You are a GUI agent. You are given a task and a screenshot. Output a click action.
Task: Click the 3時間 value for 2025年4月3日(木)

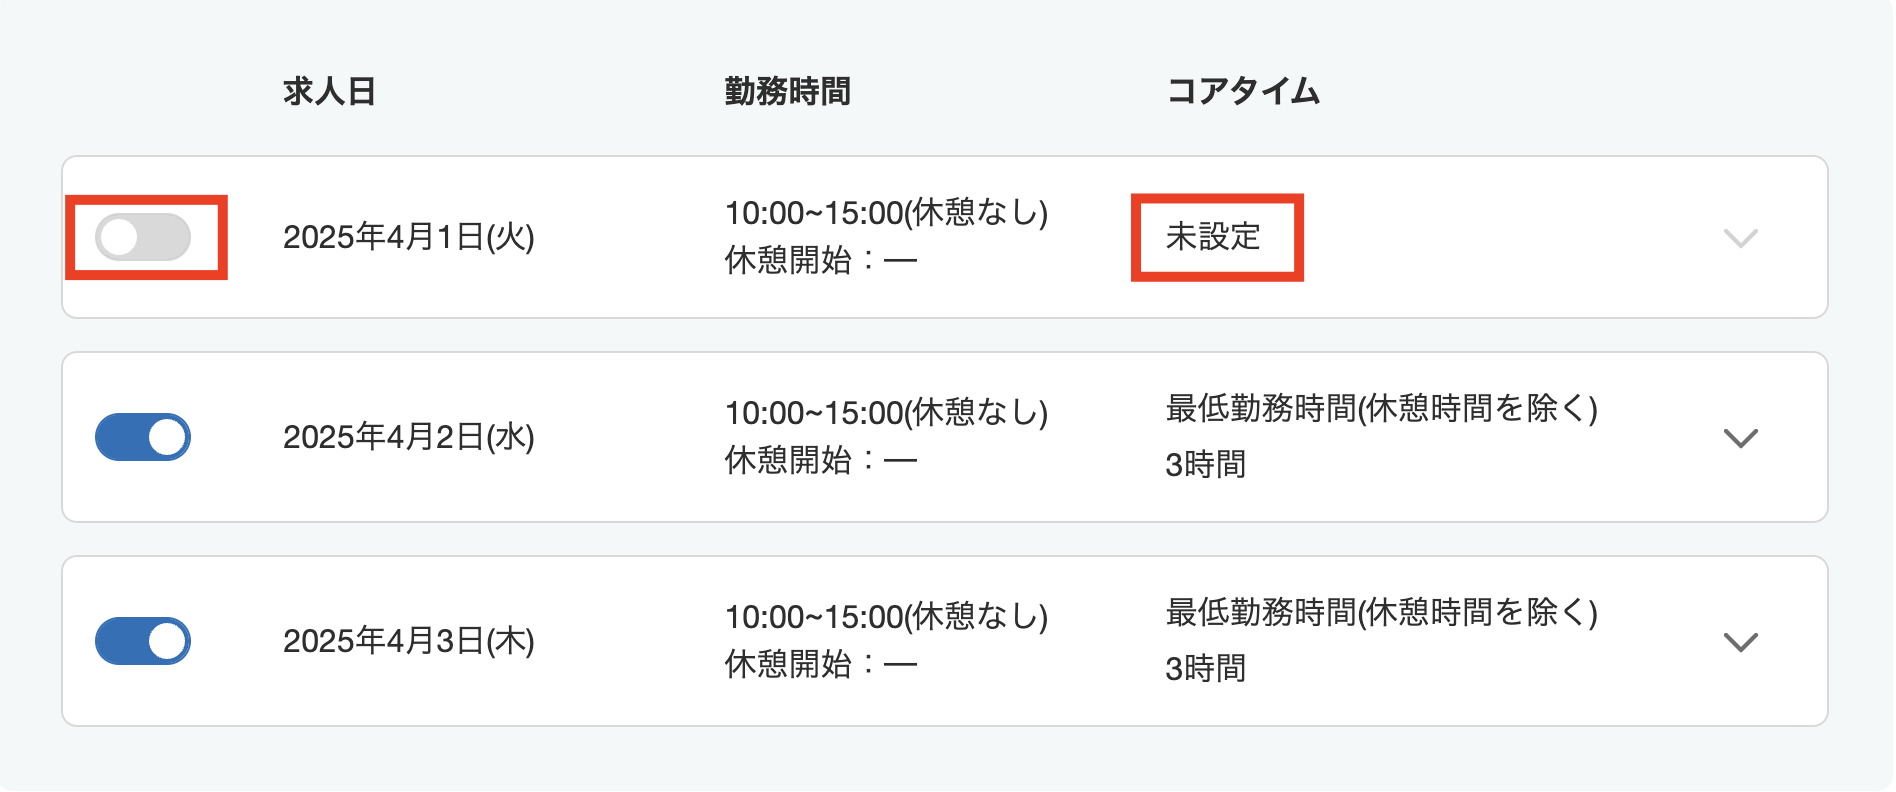[x=1204, y=668]
